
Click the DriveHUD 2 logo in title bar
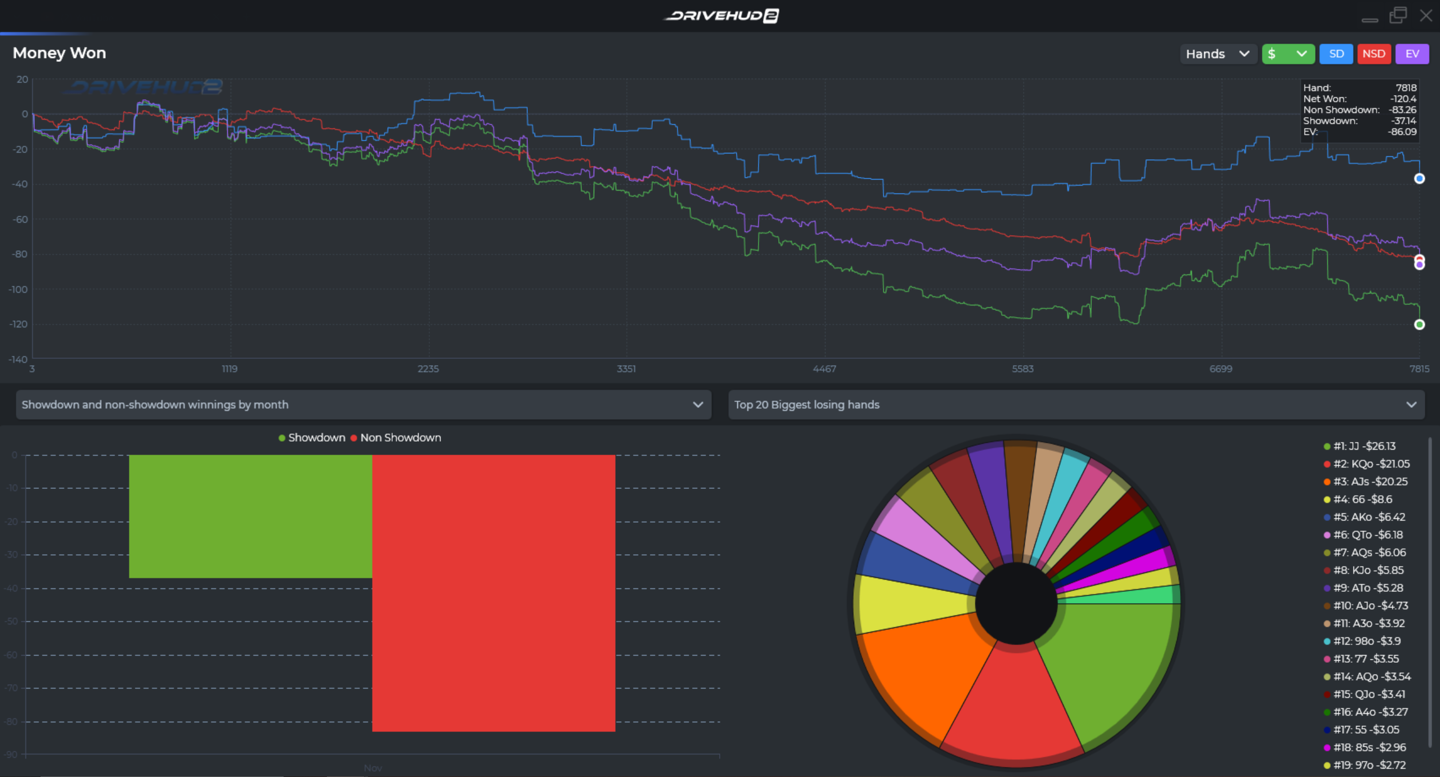720,15
